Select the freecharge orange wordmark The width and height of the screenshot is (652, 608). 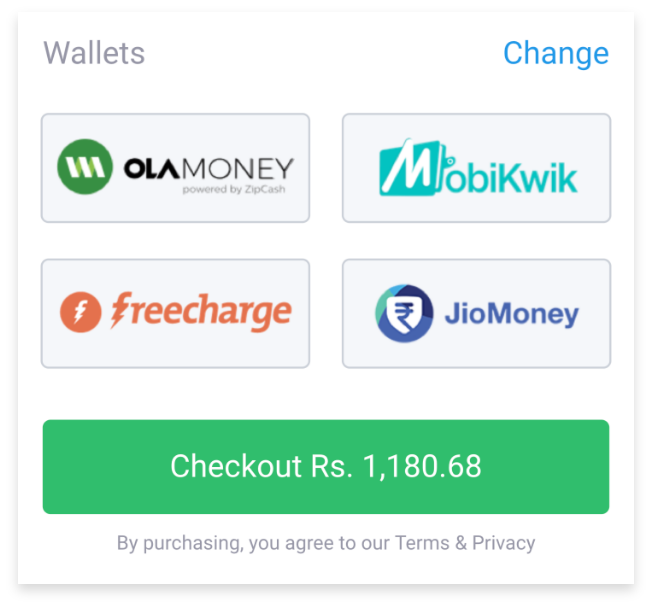tap(201, 311)
